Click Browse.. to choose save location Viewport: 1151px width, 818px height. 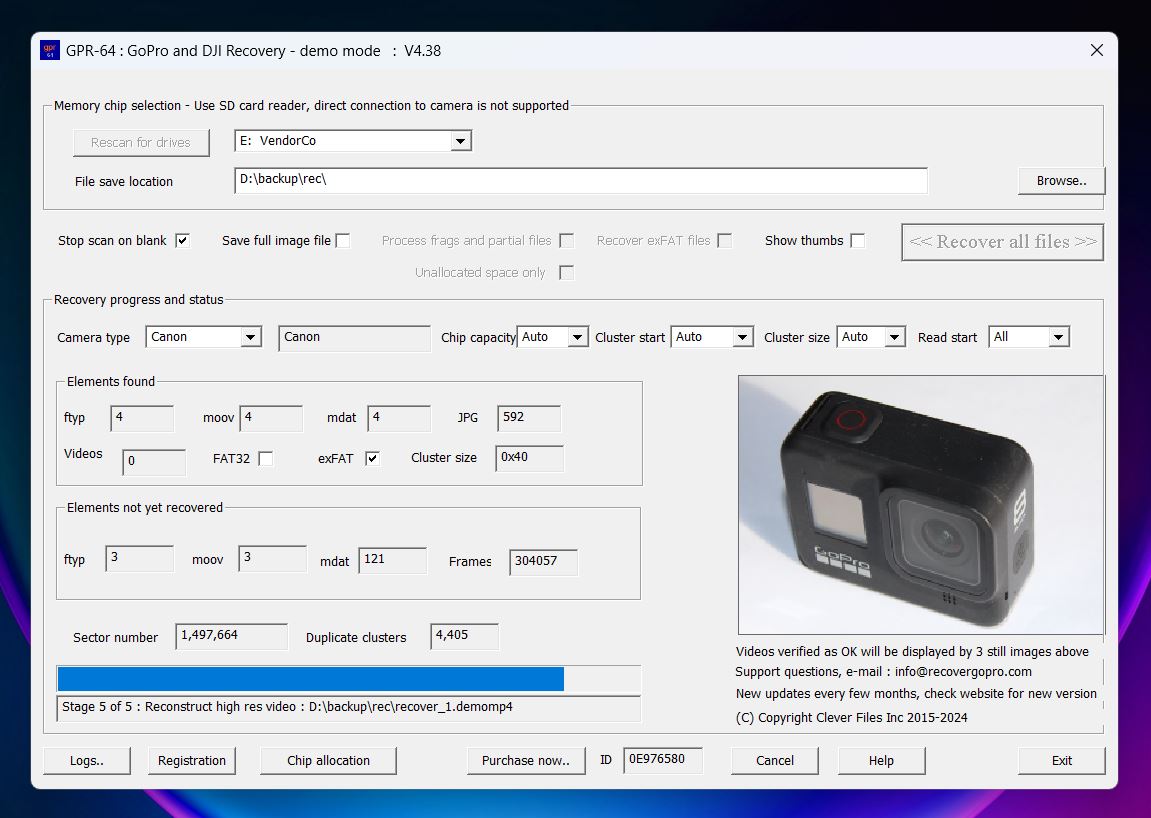pyautogui.click(x=1061, y=181)
